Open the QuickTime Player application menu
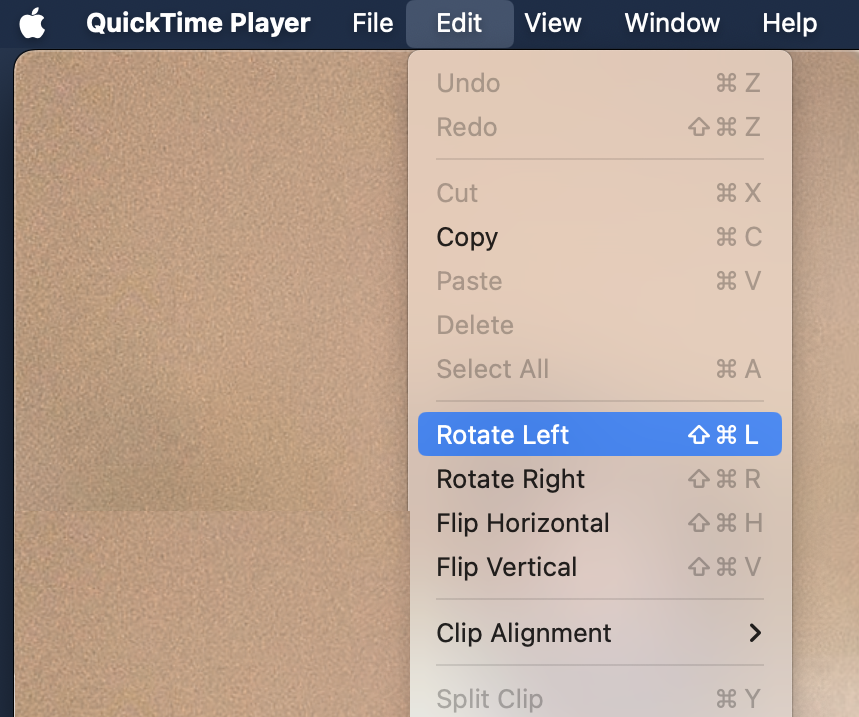 tap(197, 23)
